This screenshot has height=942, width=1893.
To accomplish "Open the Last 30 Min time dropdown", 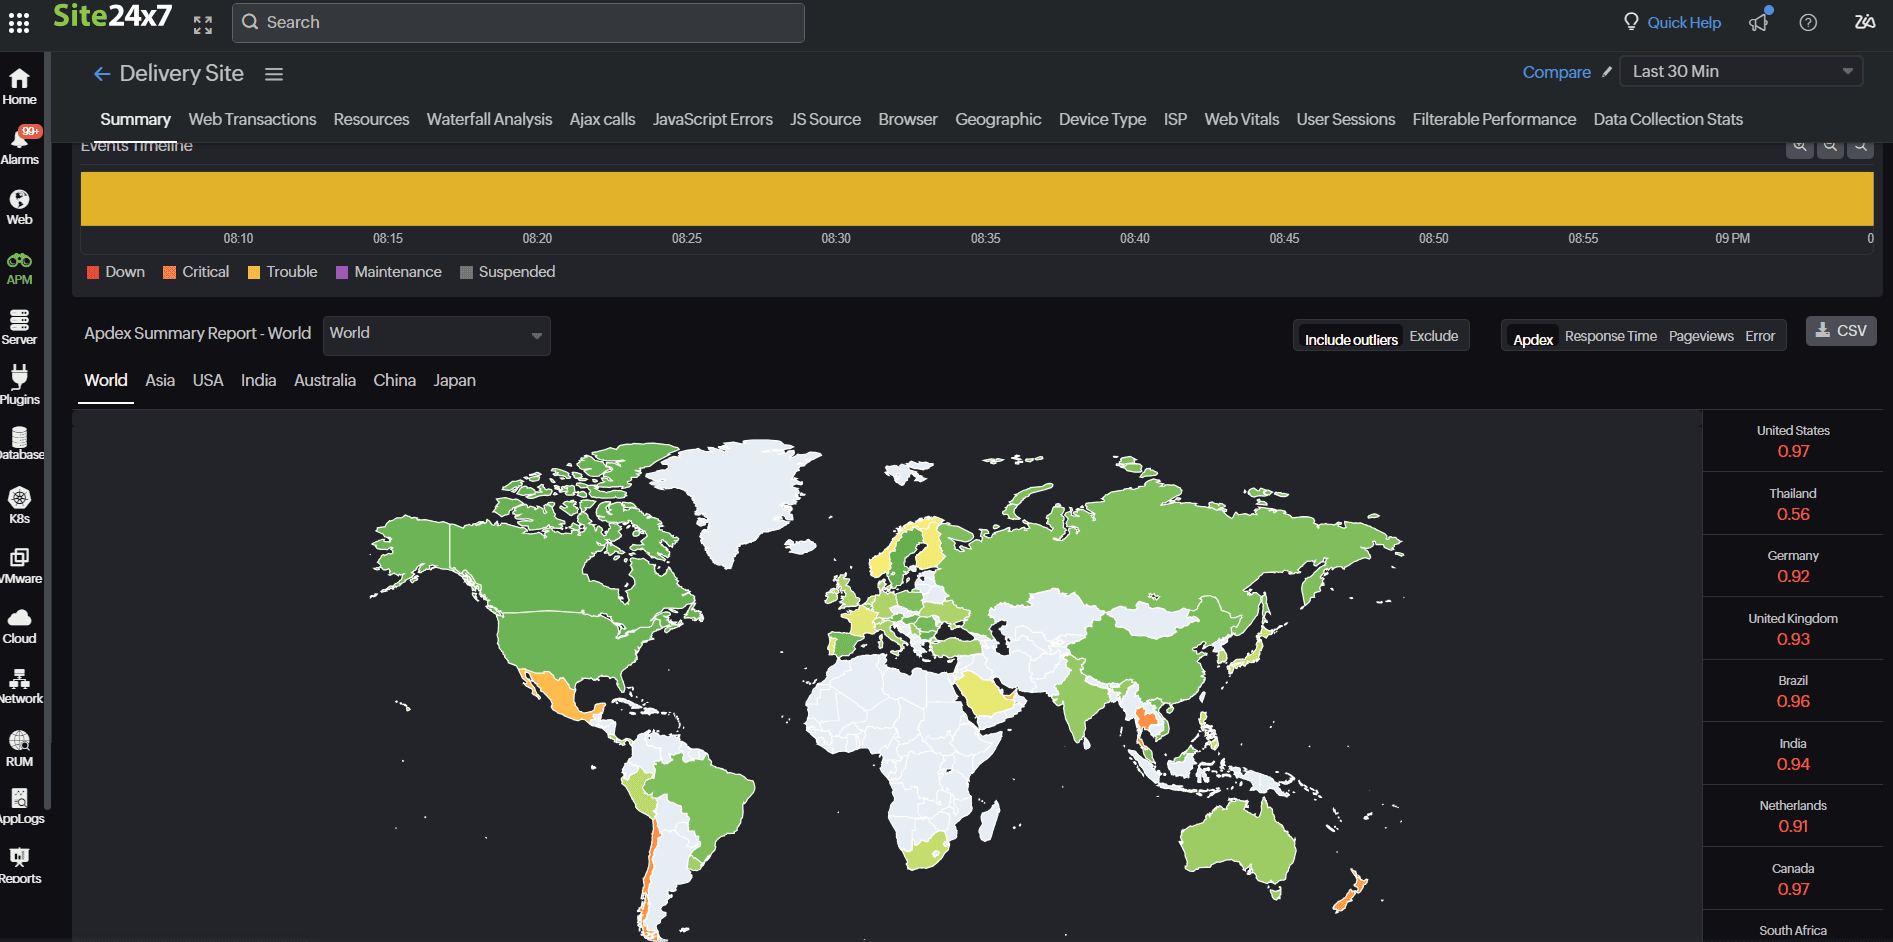I will pos(1742,71).
